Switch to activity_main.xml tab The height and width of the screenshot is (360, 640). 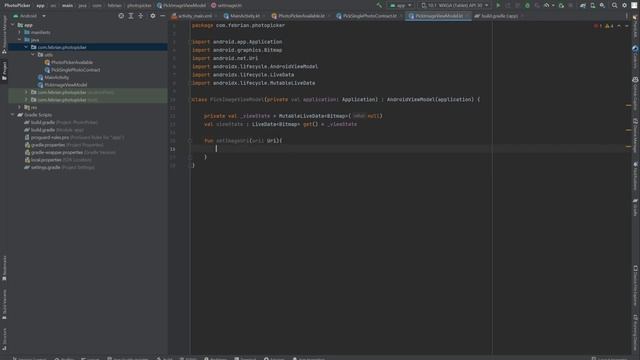(x=192, y=16)
